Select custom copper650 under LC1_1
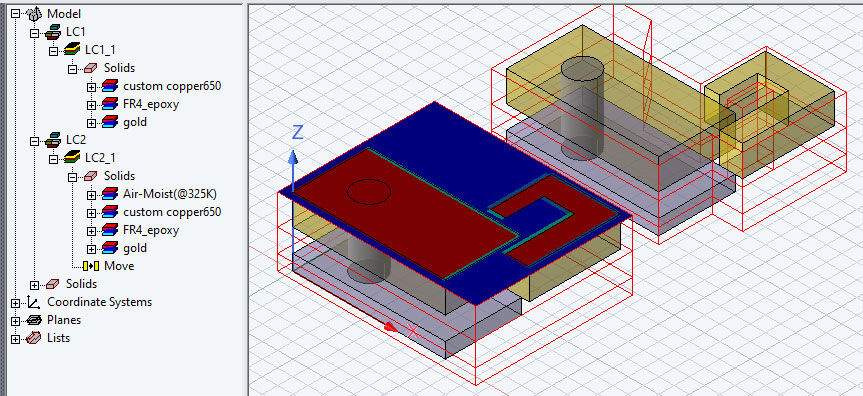The width and height of the screenshot is (863, 396). [172, 86]
